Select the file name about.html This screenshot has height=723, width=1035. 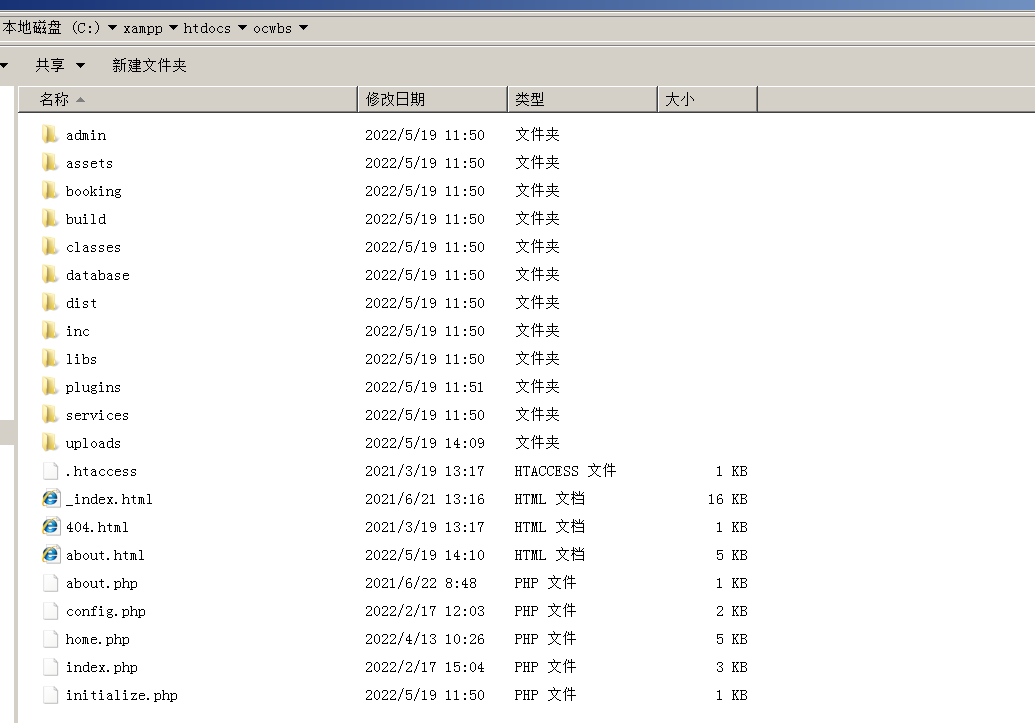(105, 555)
